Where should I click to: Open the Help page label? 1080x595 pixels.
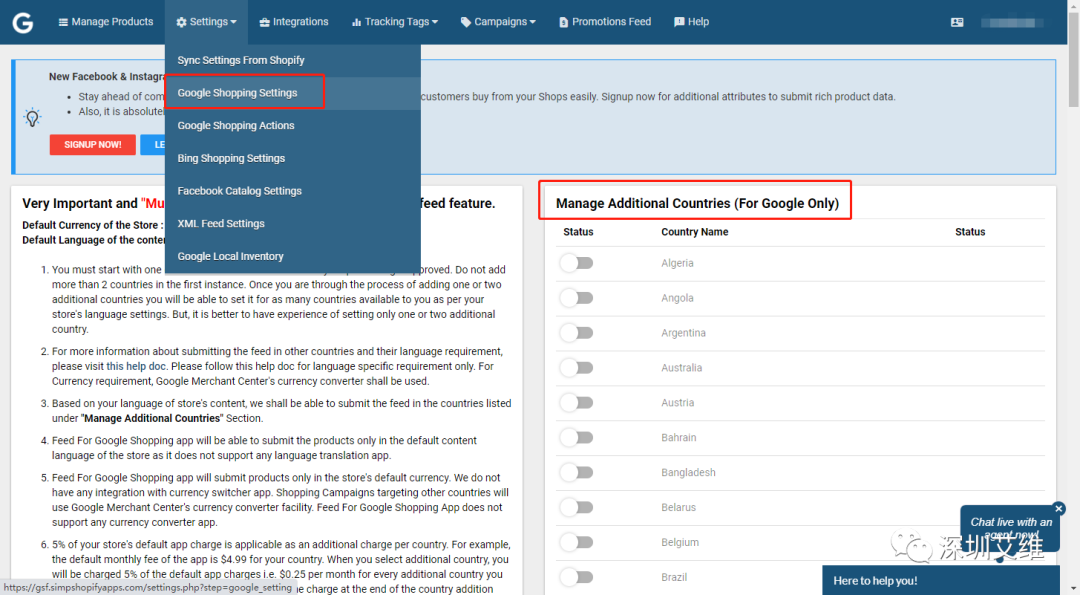coord(698,22)
